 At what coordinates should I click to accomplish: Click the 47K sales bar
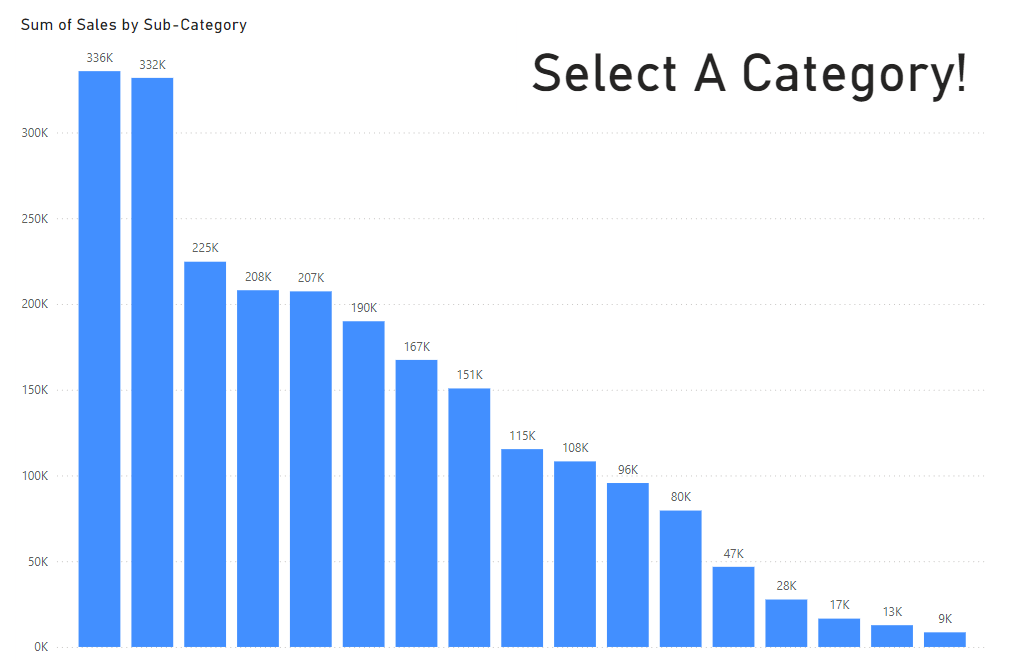pyautogui.click(x=734, y=606)
